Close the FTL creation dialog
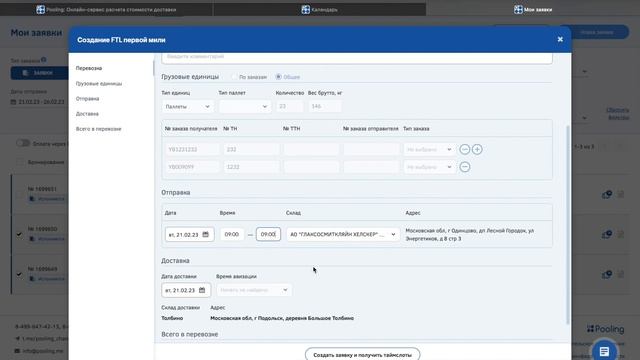The height and width of the screenshot is (360, 640). tap(560, 39)
